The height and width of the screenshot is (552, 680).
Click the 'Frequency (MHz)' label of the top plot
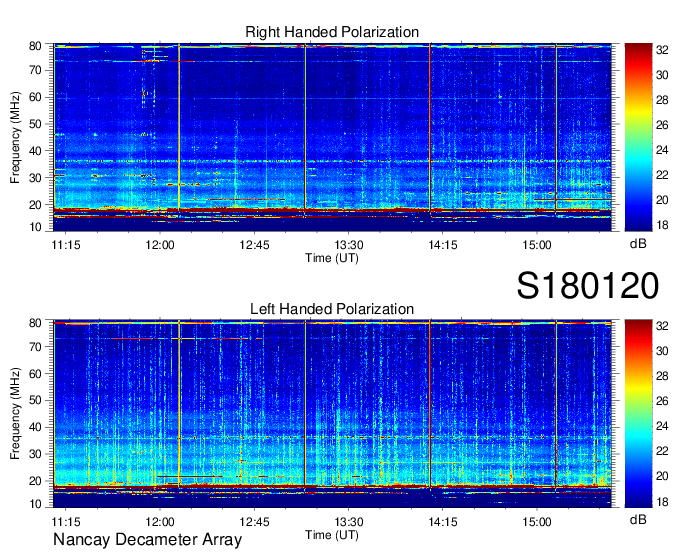[x=15, y=137]
